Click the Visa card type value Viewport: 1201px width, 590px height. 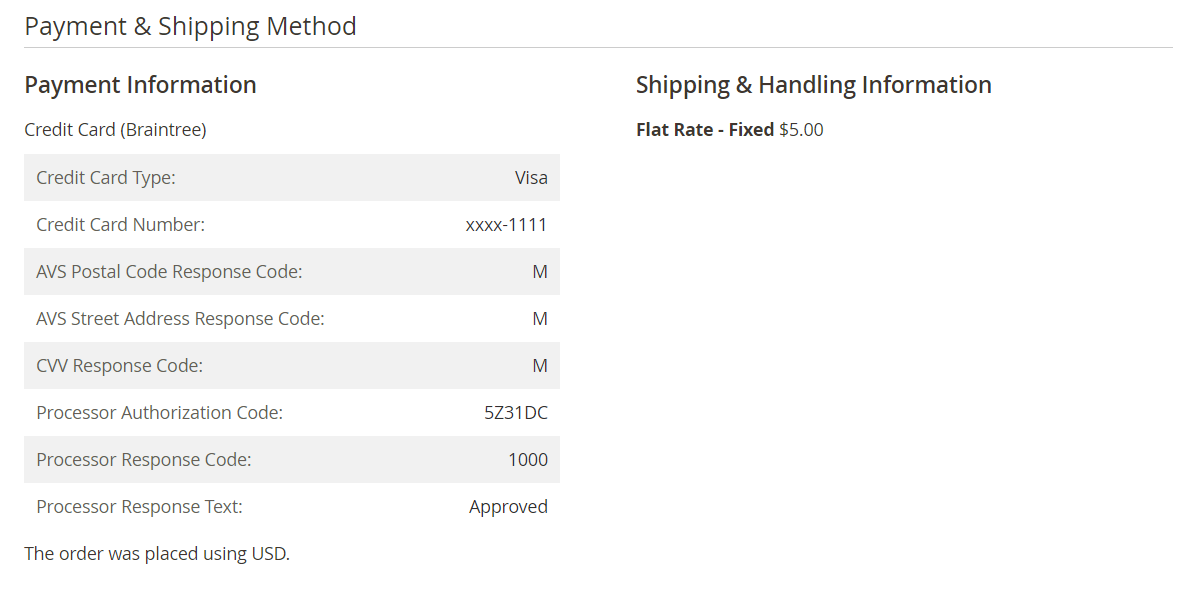(531, 178)
